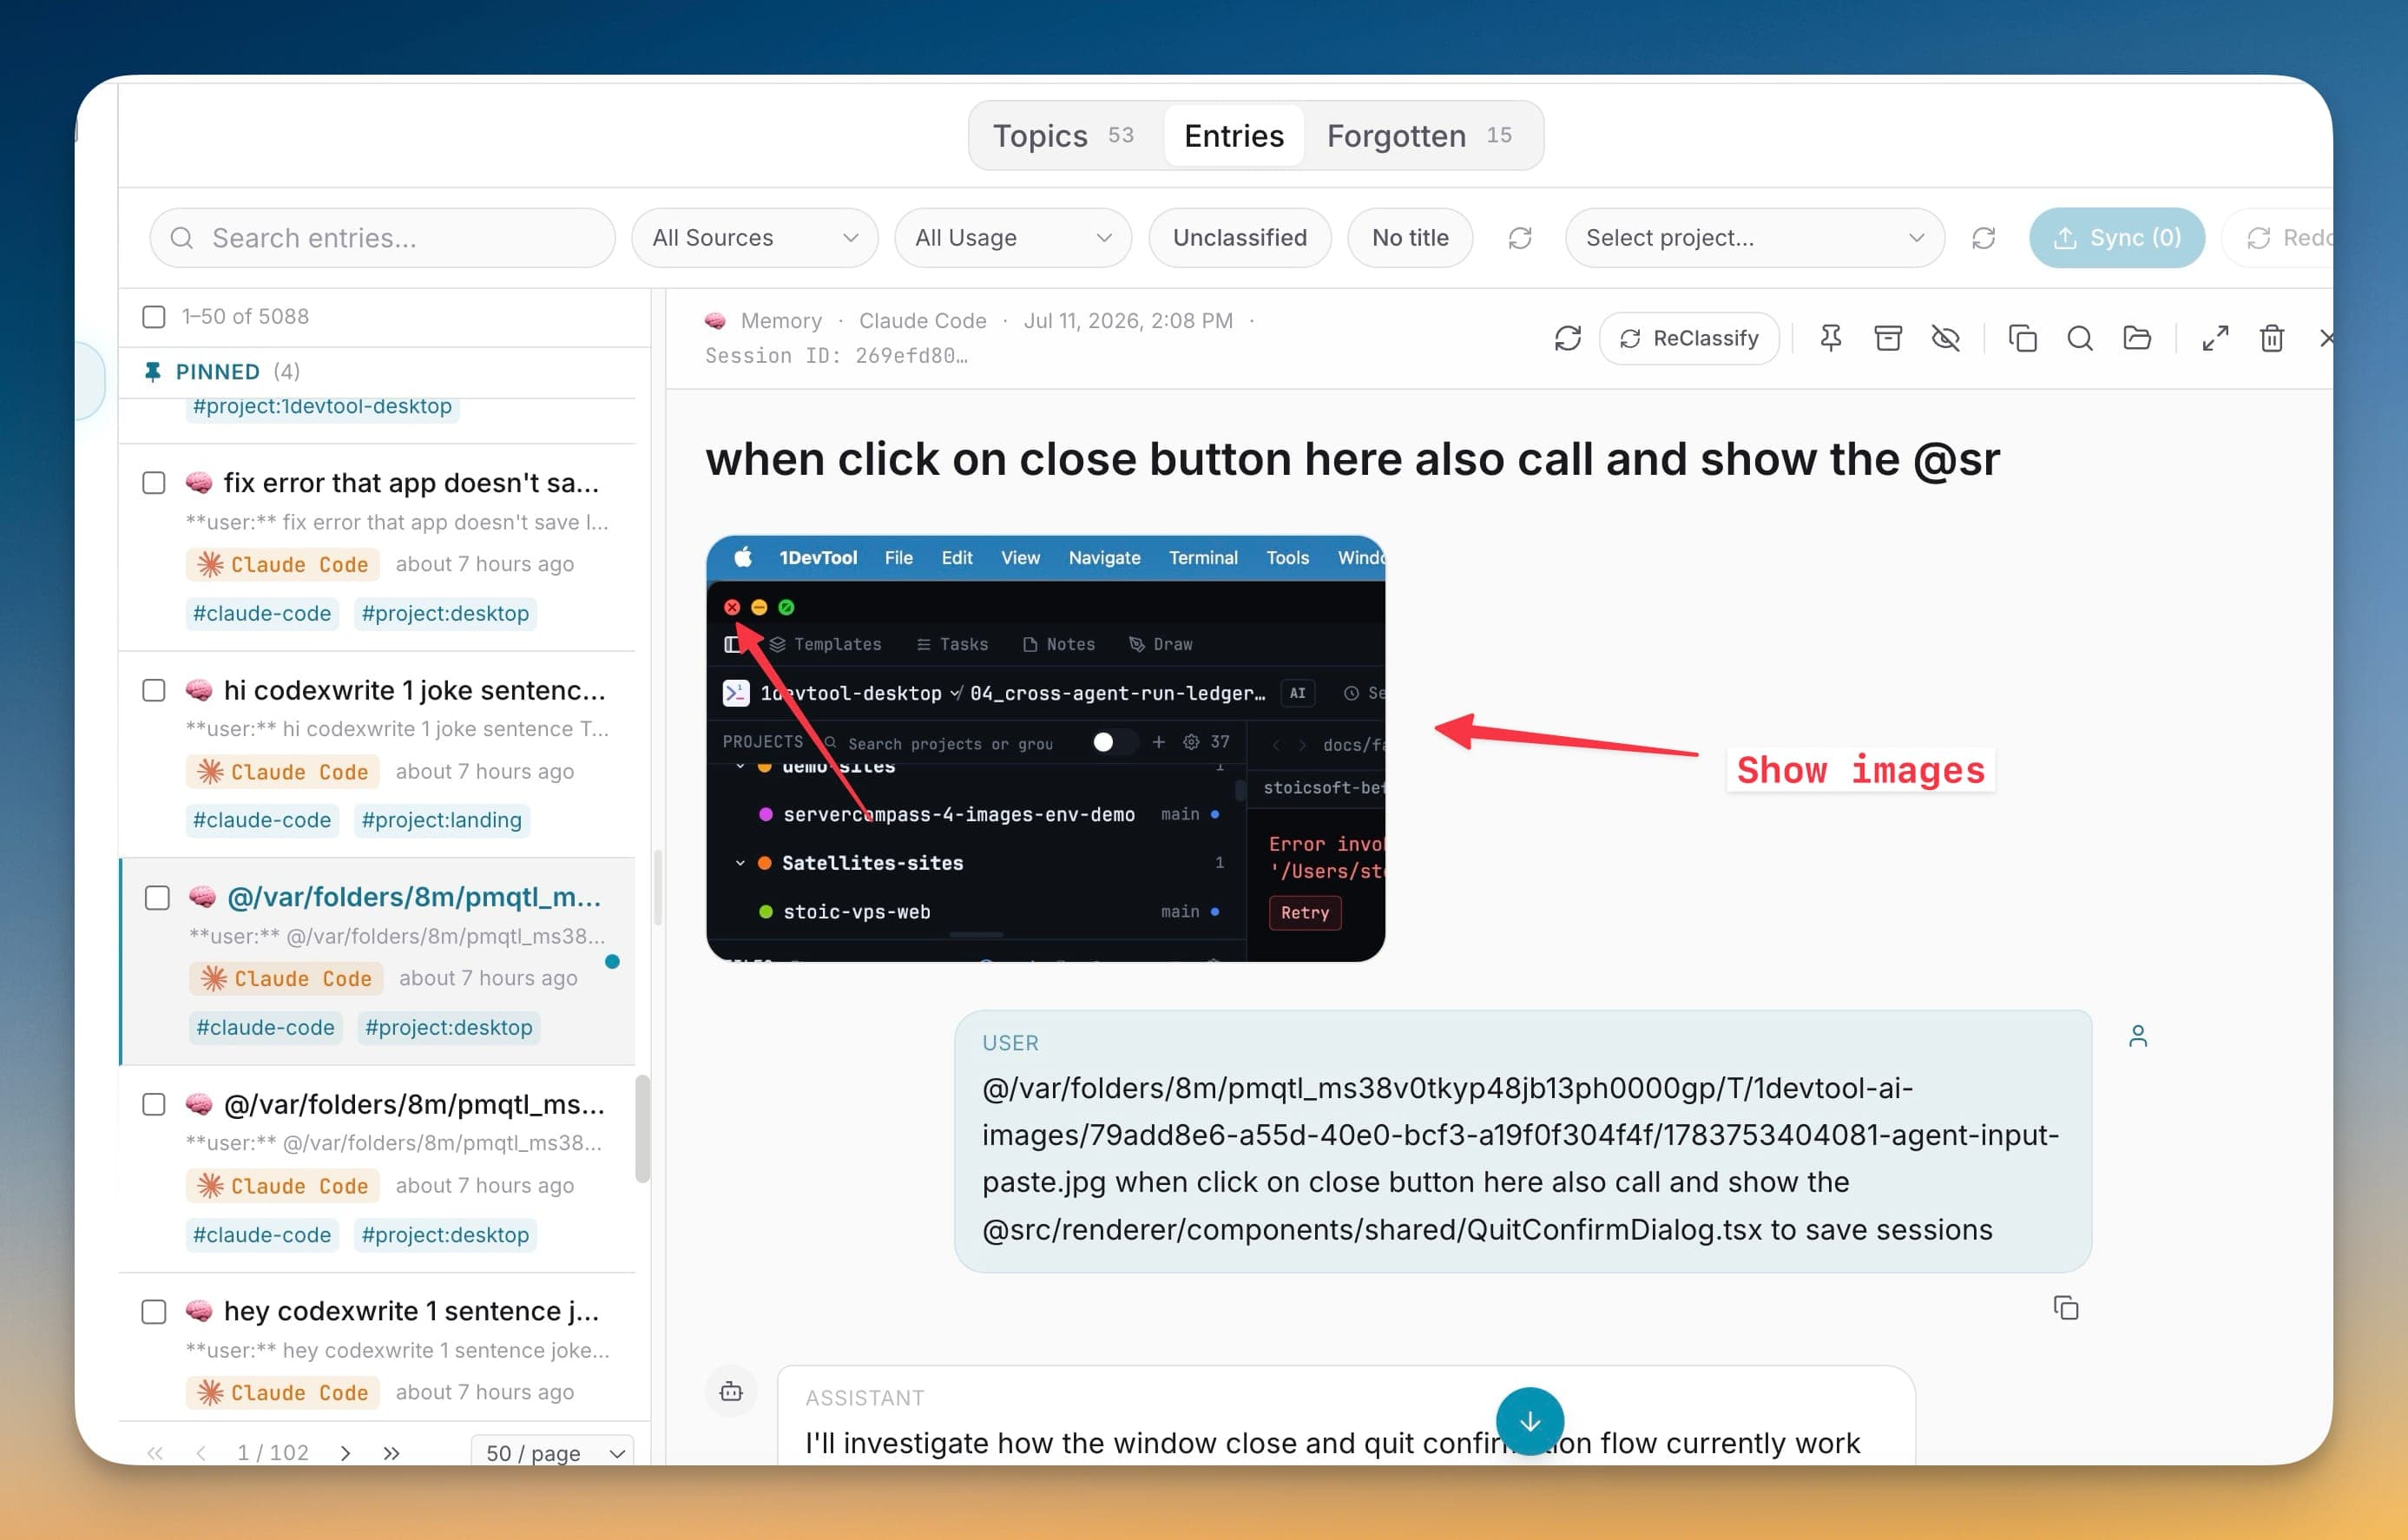Click the assistant robot icon
The width and height of the screenshot is (2408, 1540).
pyautogui.click(x=731, y=1391)
